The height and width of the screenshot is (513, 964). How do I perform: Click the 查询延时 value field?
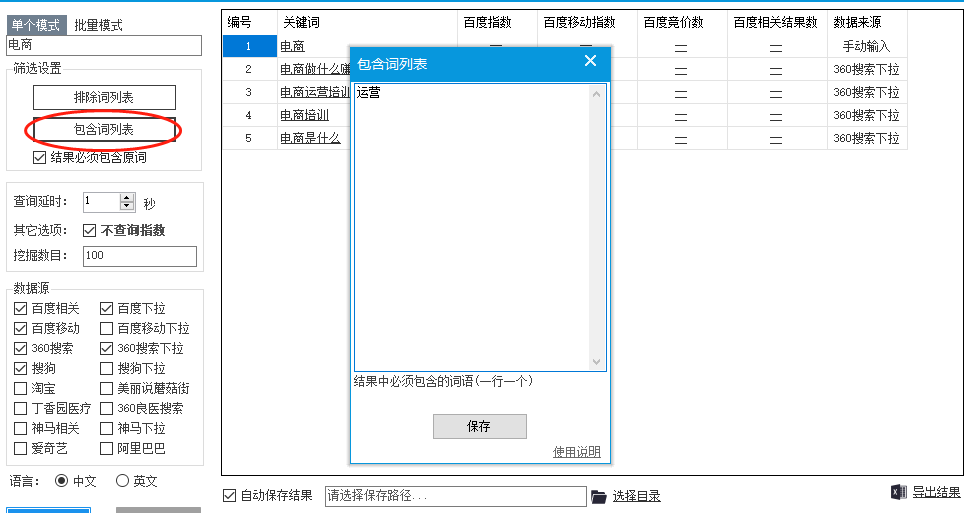click(101, 202)
